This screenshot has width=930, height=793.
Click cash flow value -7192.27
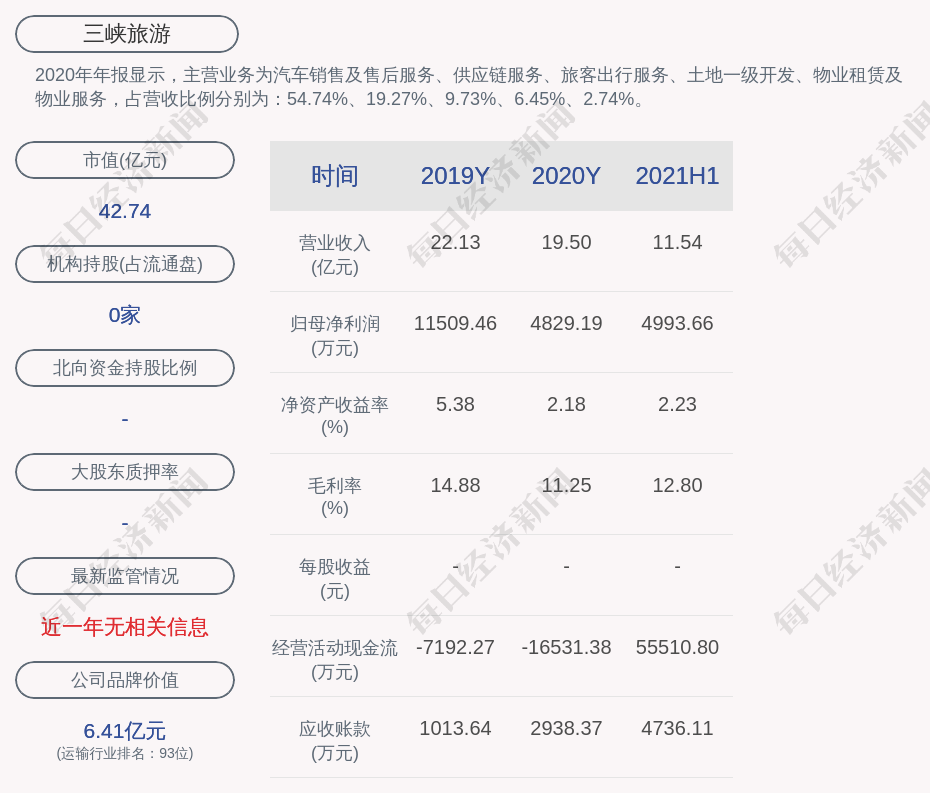[x=455, y=647]
